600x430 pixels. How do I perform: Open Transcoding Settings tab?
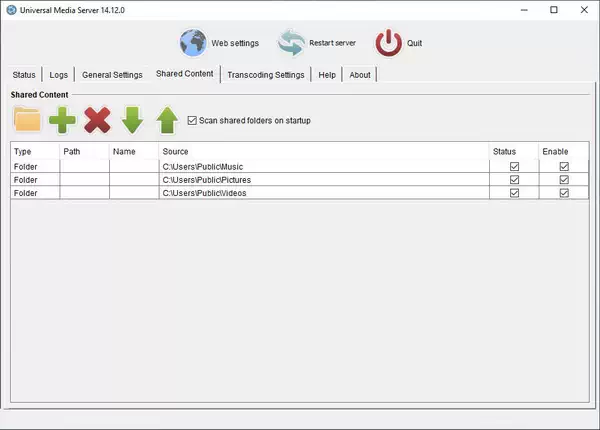(266, 75)
